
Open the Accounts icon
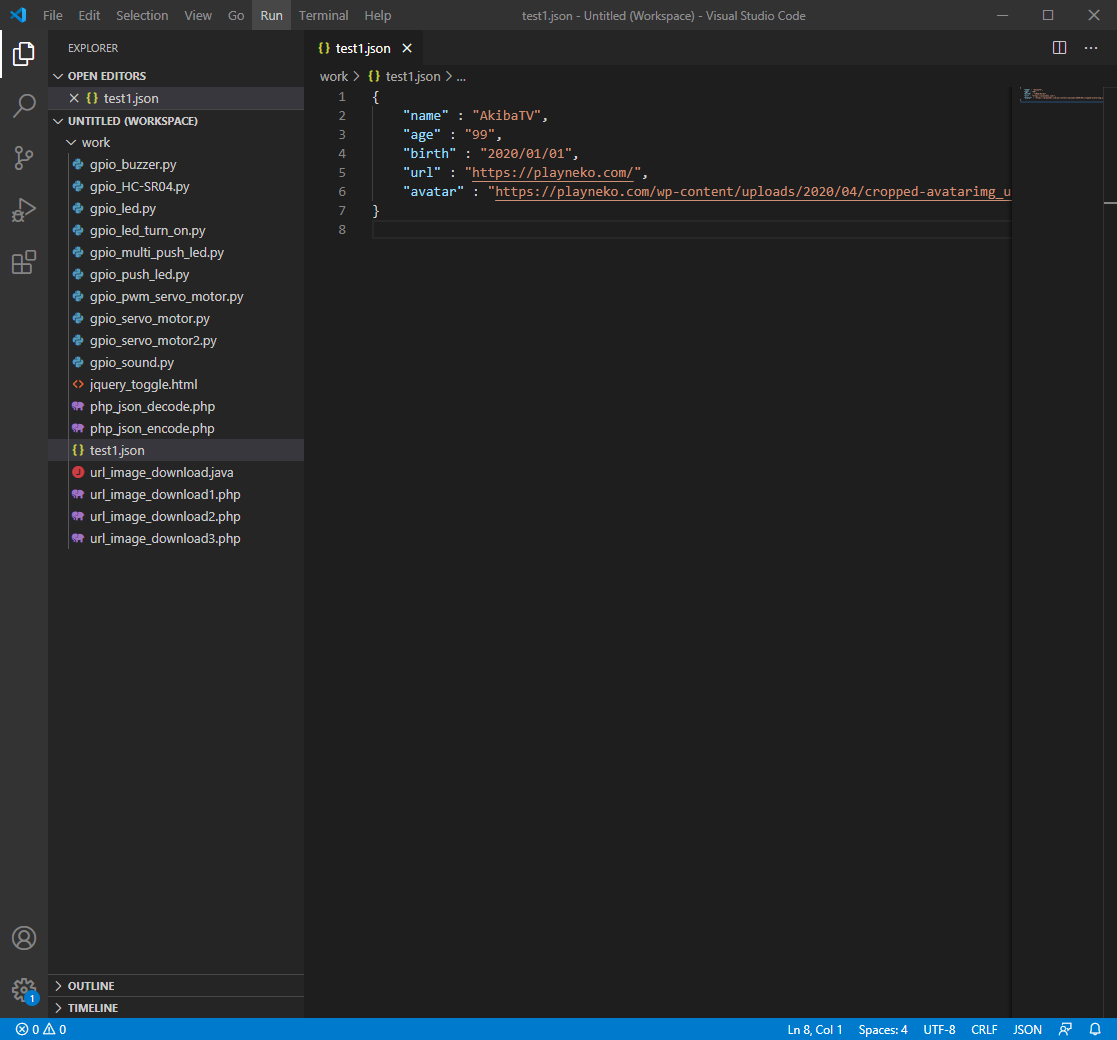(x=24, y=938)
